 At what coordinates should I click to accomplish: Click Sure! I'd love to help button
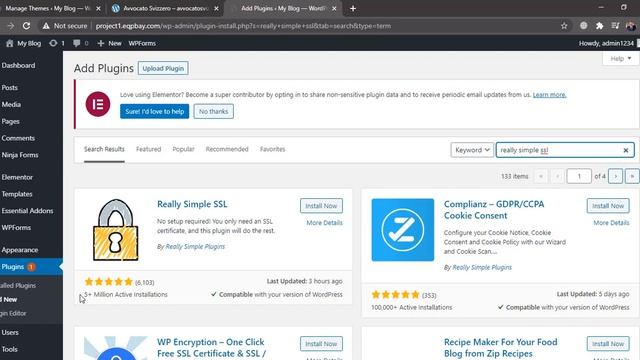pyautogui.click(x=154, y=111)
